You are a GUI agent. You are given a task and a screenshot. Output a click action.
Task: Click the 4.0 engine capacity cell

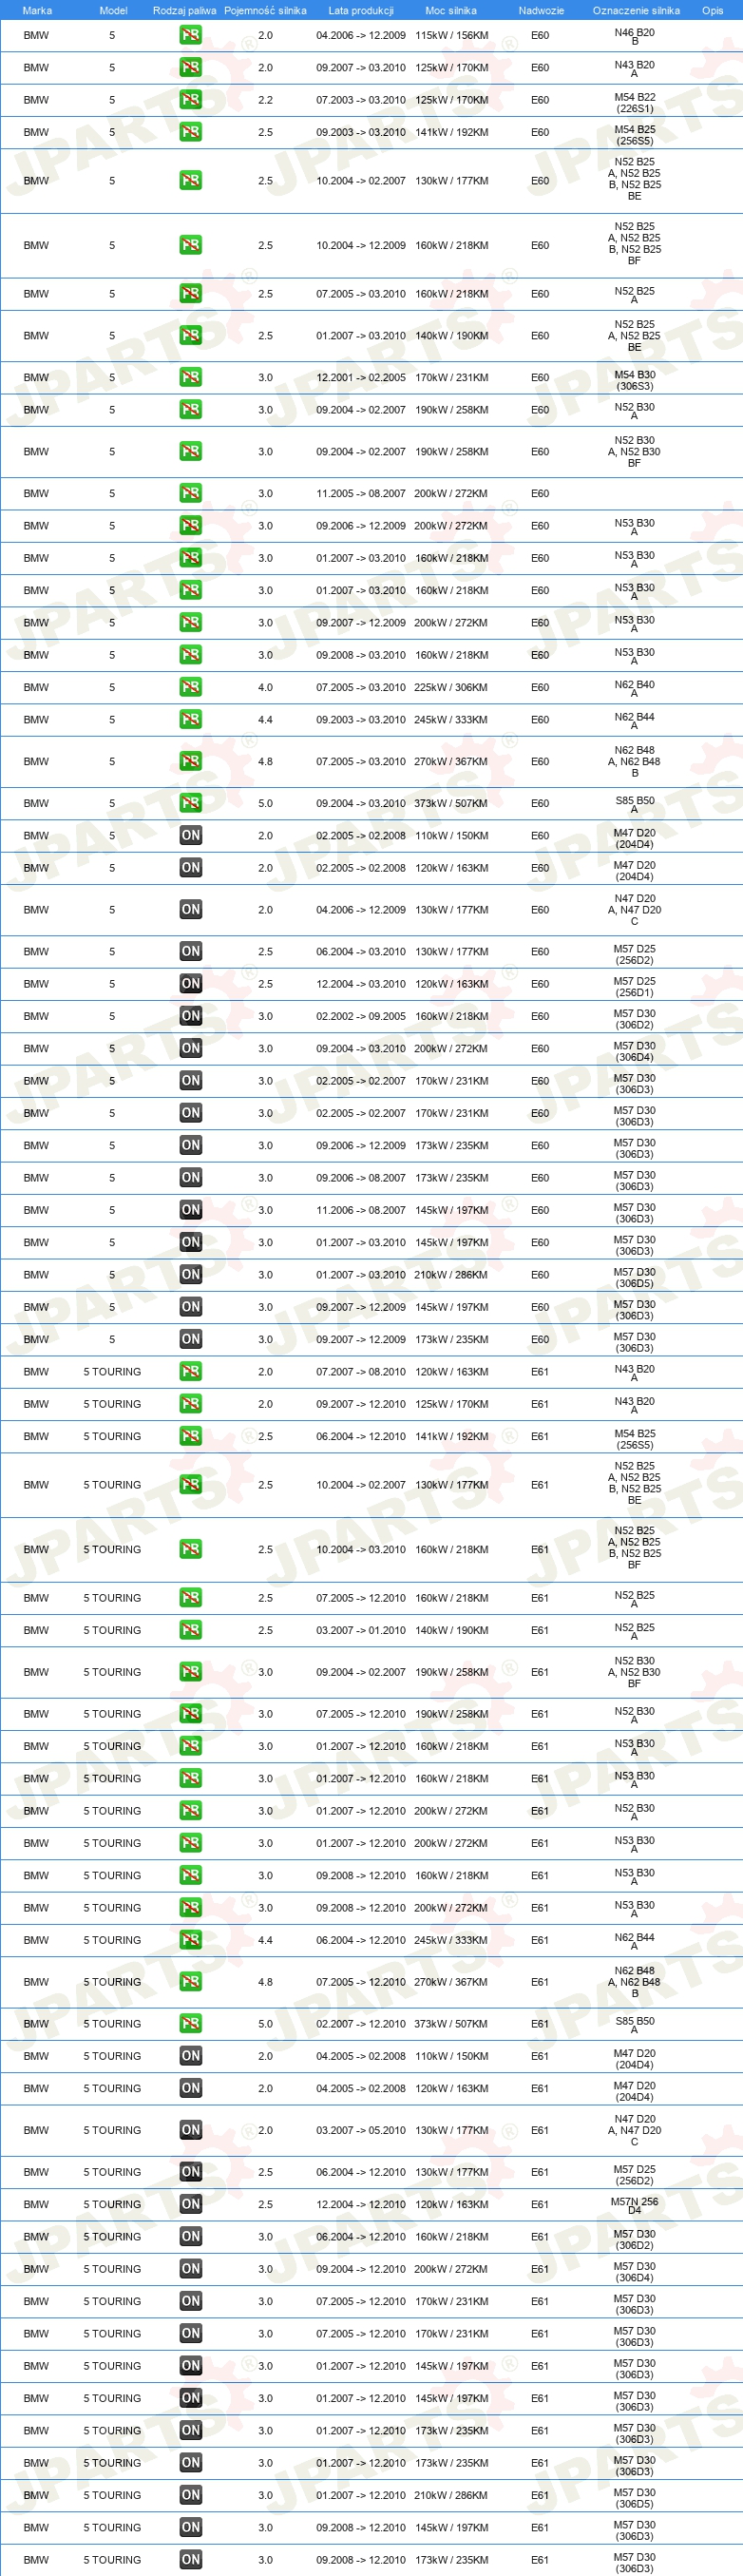(x=265, y=687)
